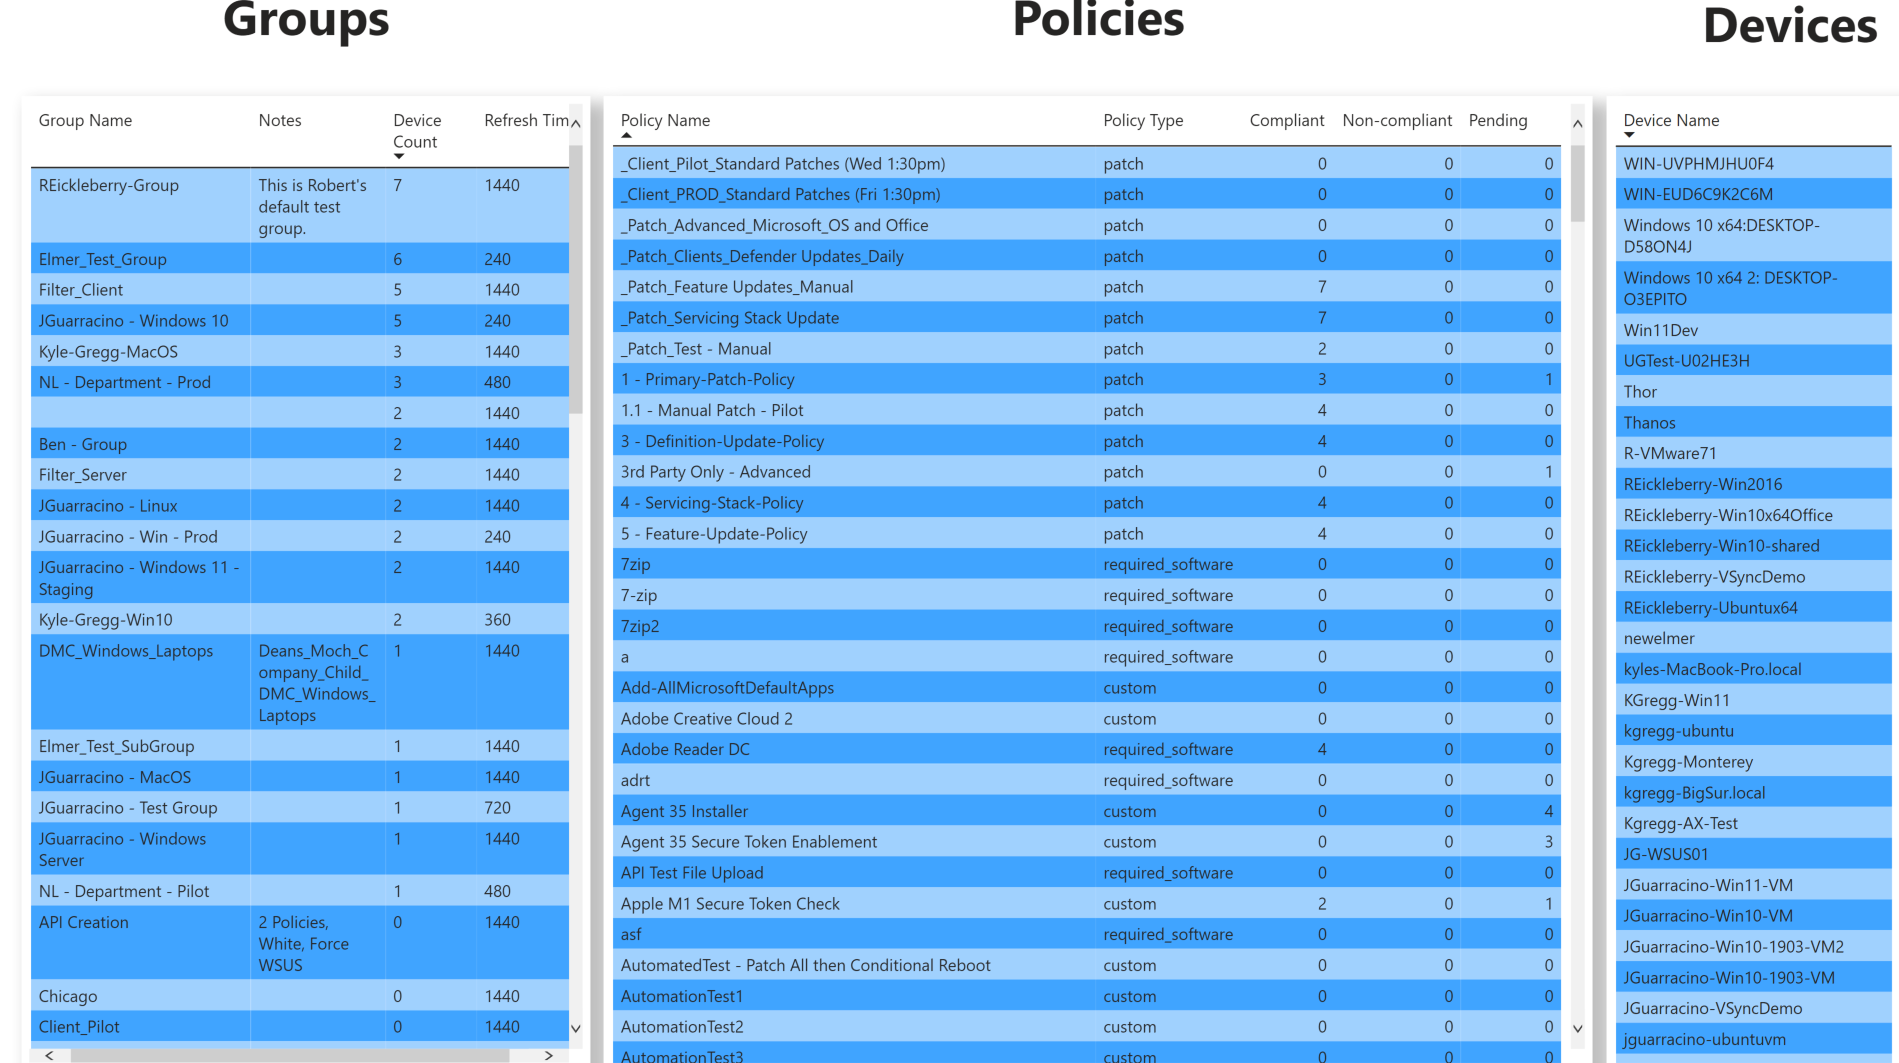The image size is (1899, 1063).
Task: Click the descending sort arrow under Device Count
Action: coord(398,156)
